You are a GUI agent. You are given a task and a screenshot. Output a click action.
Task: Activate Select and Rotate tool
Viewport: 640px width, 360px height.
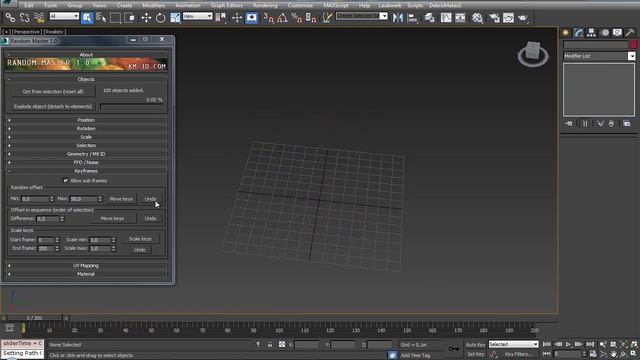(160, 18)
